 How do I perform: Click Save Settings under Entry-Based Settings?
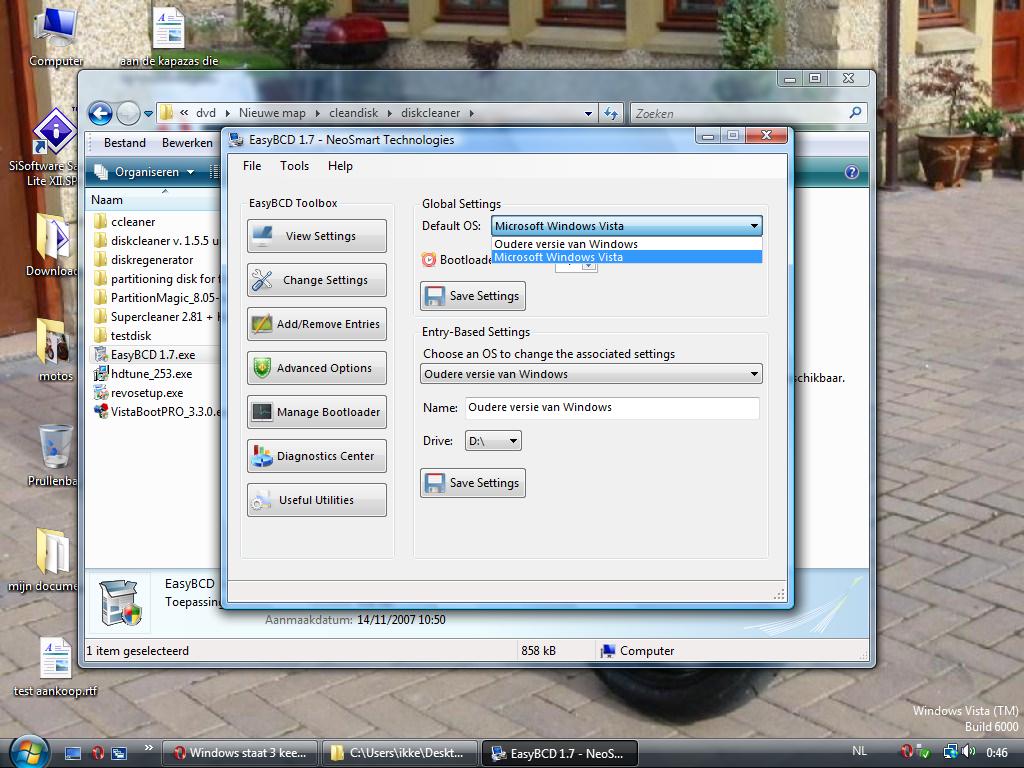(x=473, y=483)
